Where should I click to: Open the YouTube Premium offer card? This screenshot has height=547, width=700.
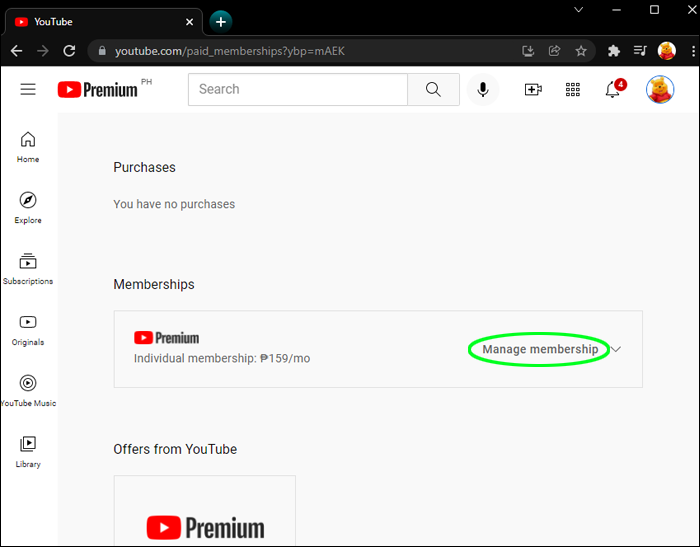(204, 510)
